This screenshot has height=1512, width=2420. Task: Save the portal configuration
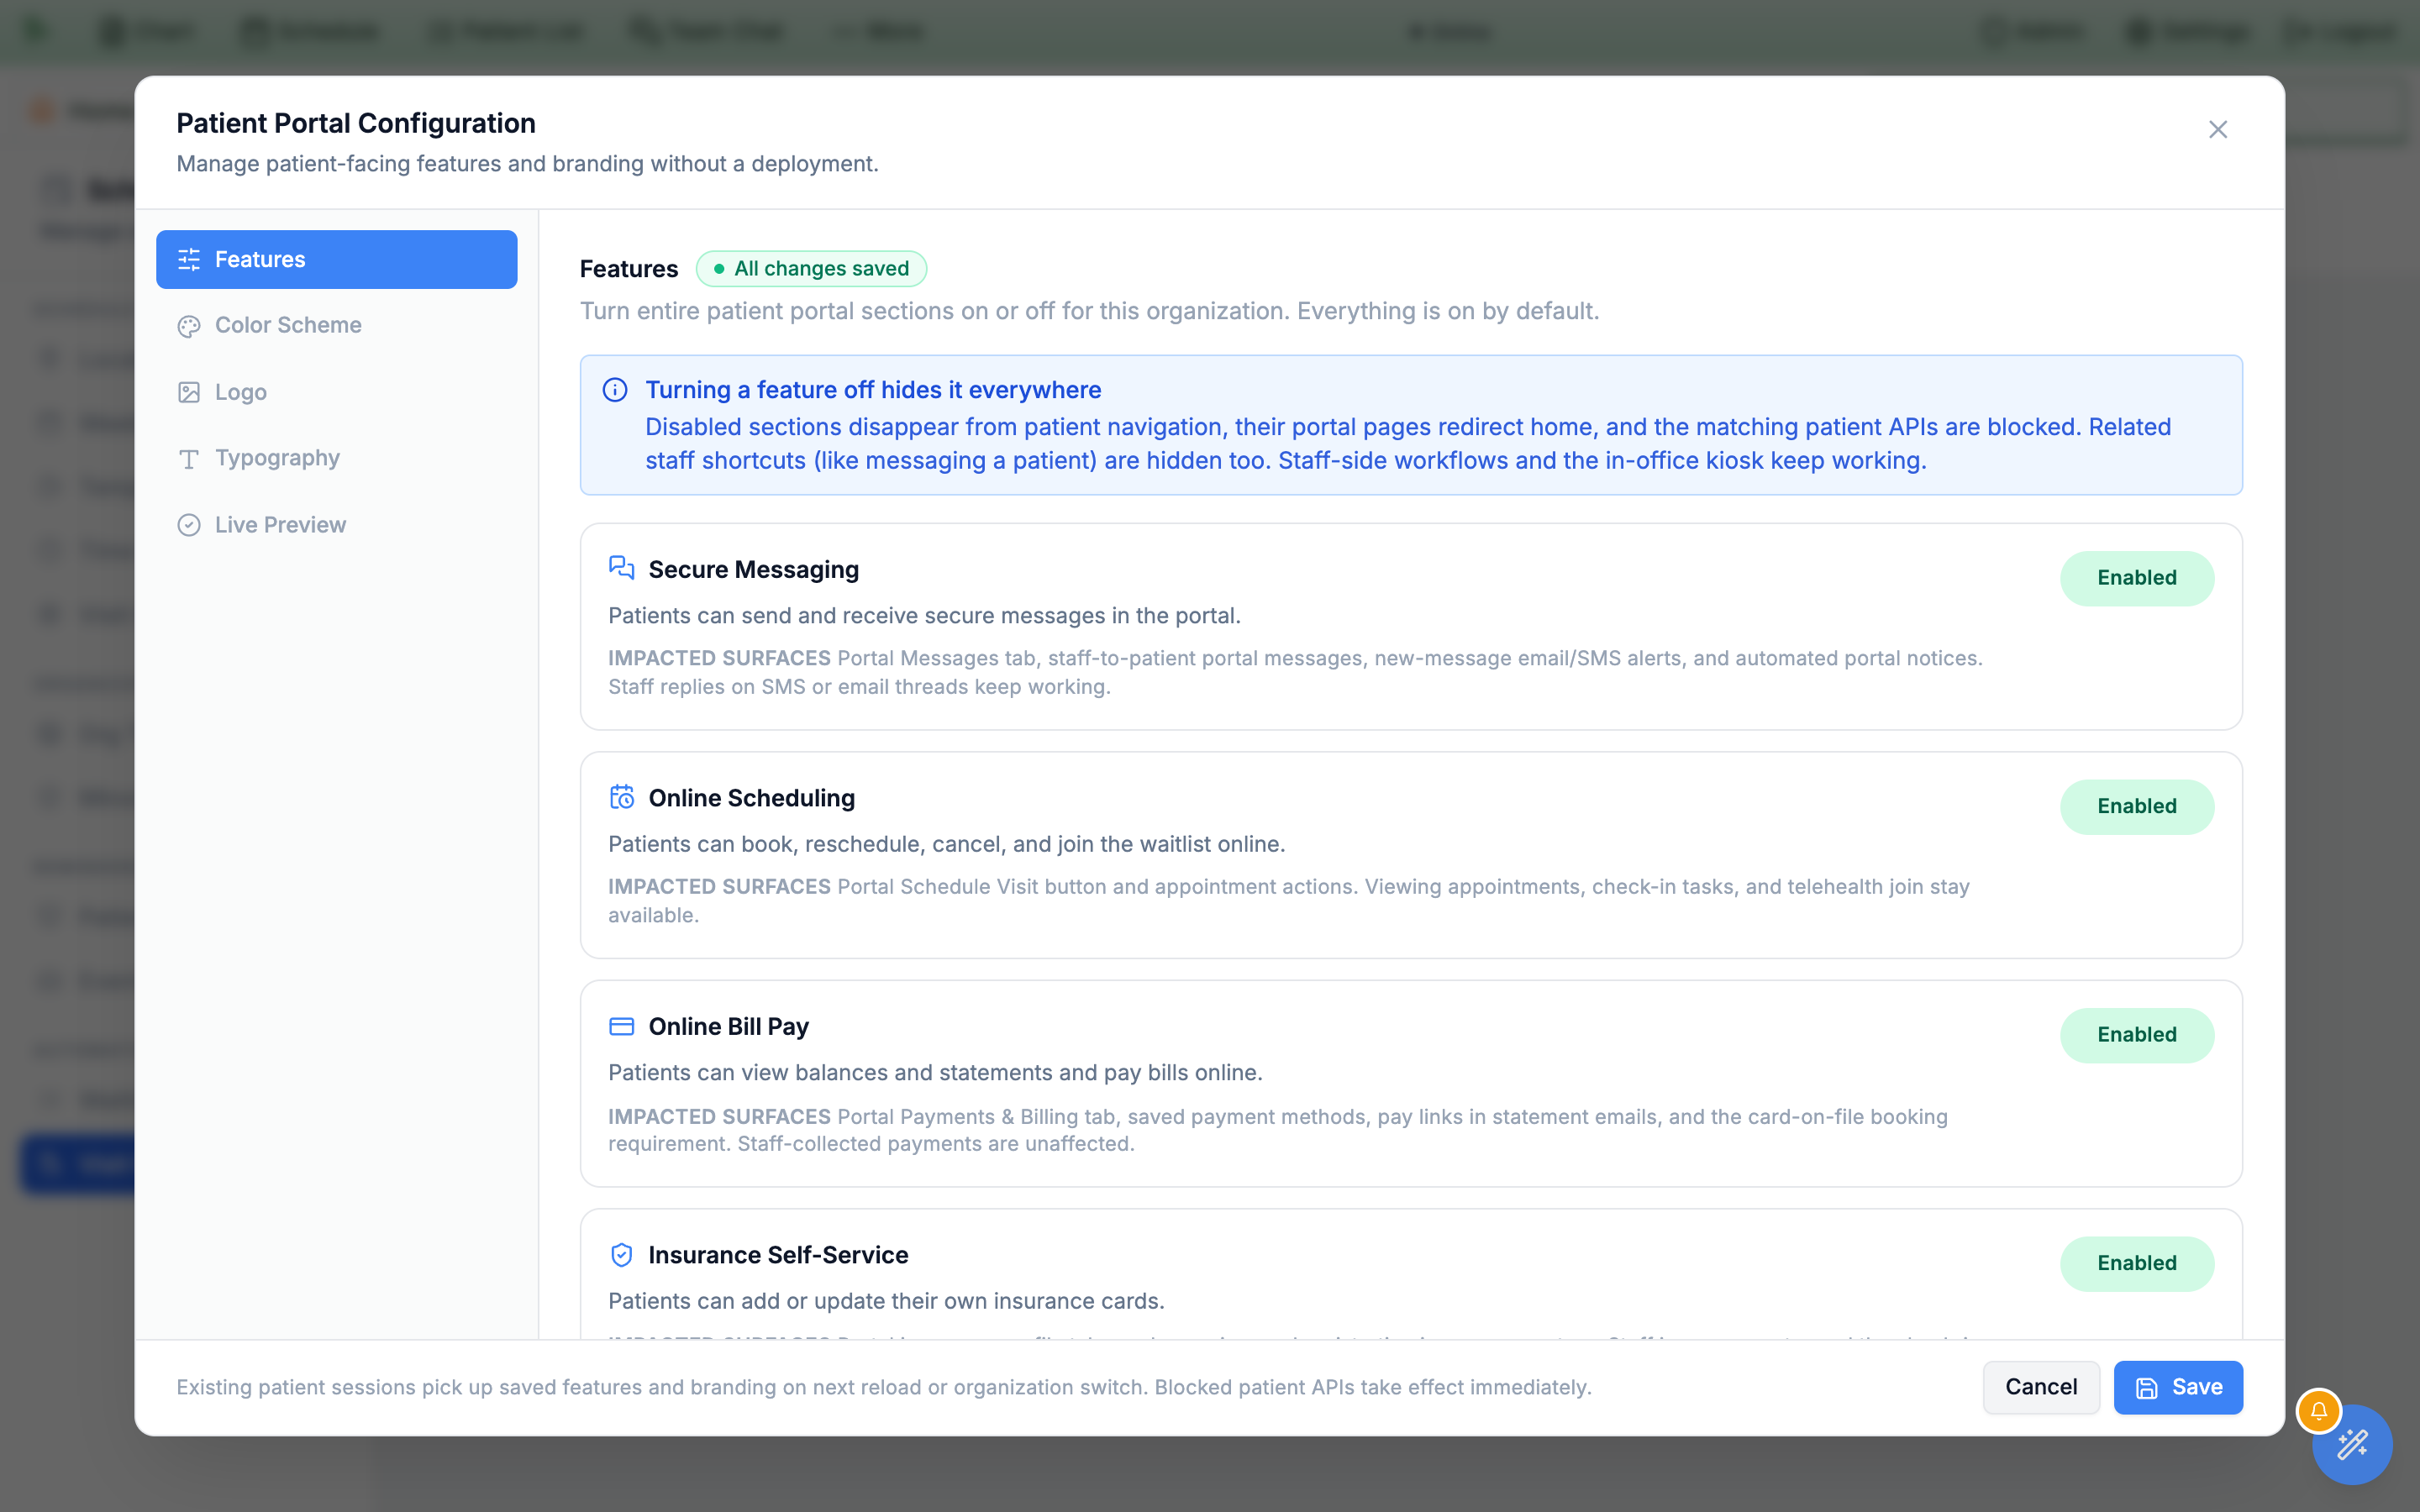point(2178,1387)
